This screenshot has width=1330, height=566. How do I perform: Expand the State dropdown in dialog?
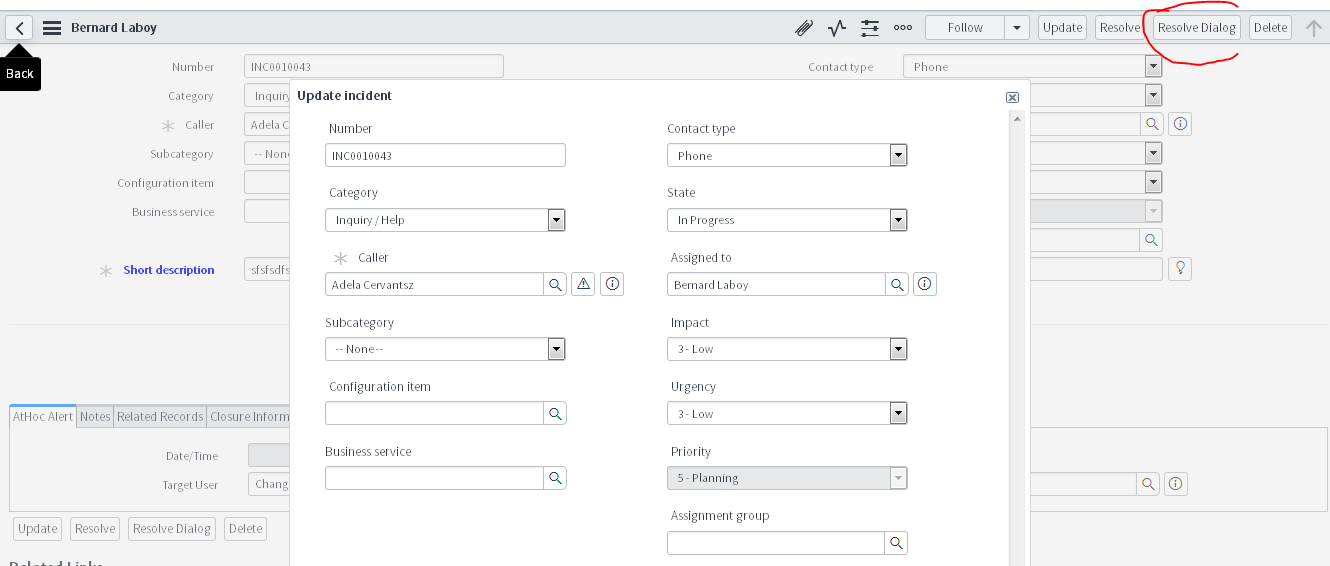coord(898,220)
